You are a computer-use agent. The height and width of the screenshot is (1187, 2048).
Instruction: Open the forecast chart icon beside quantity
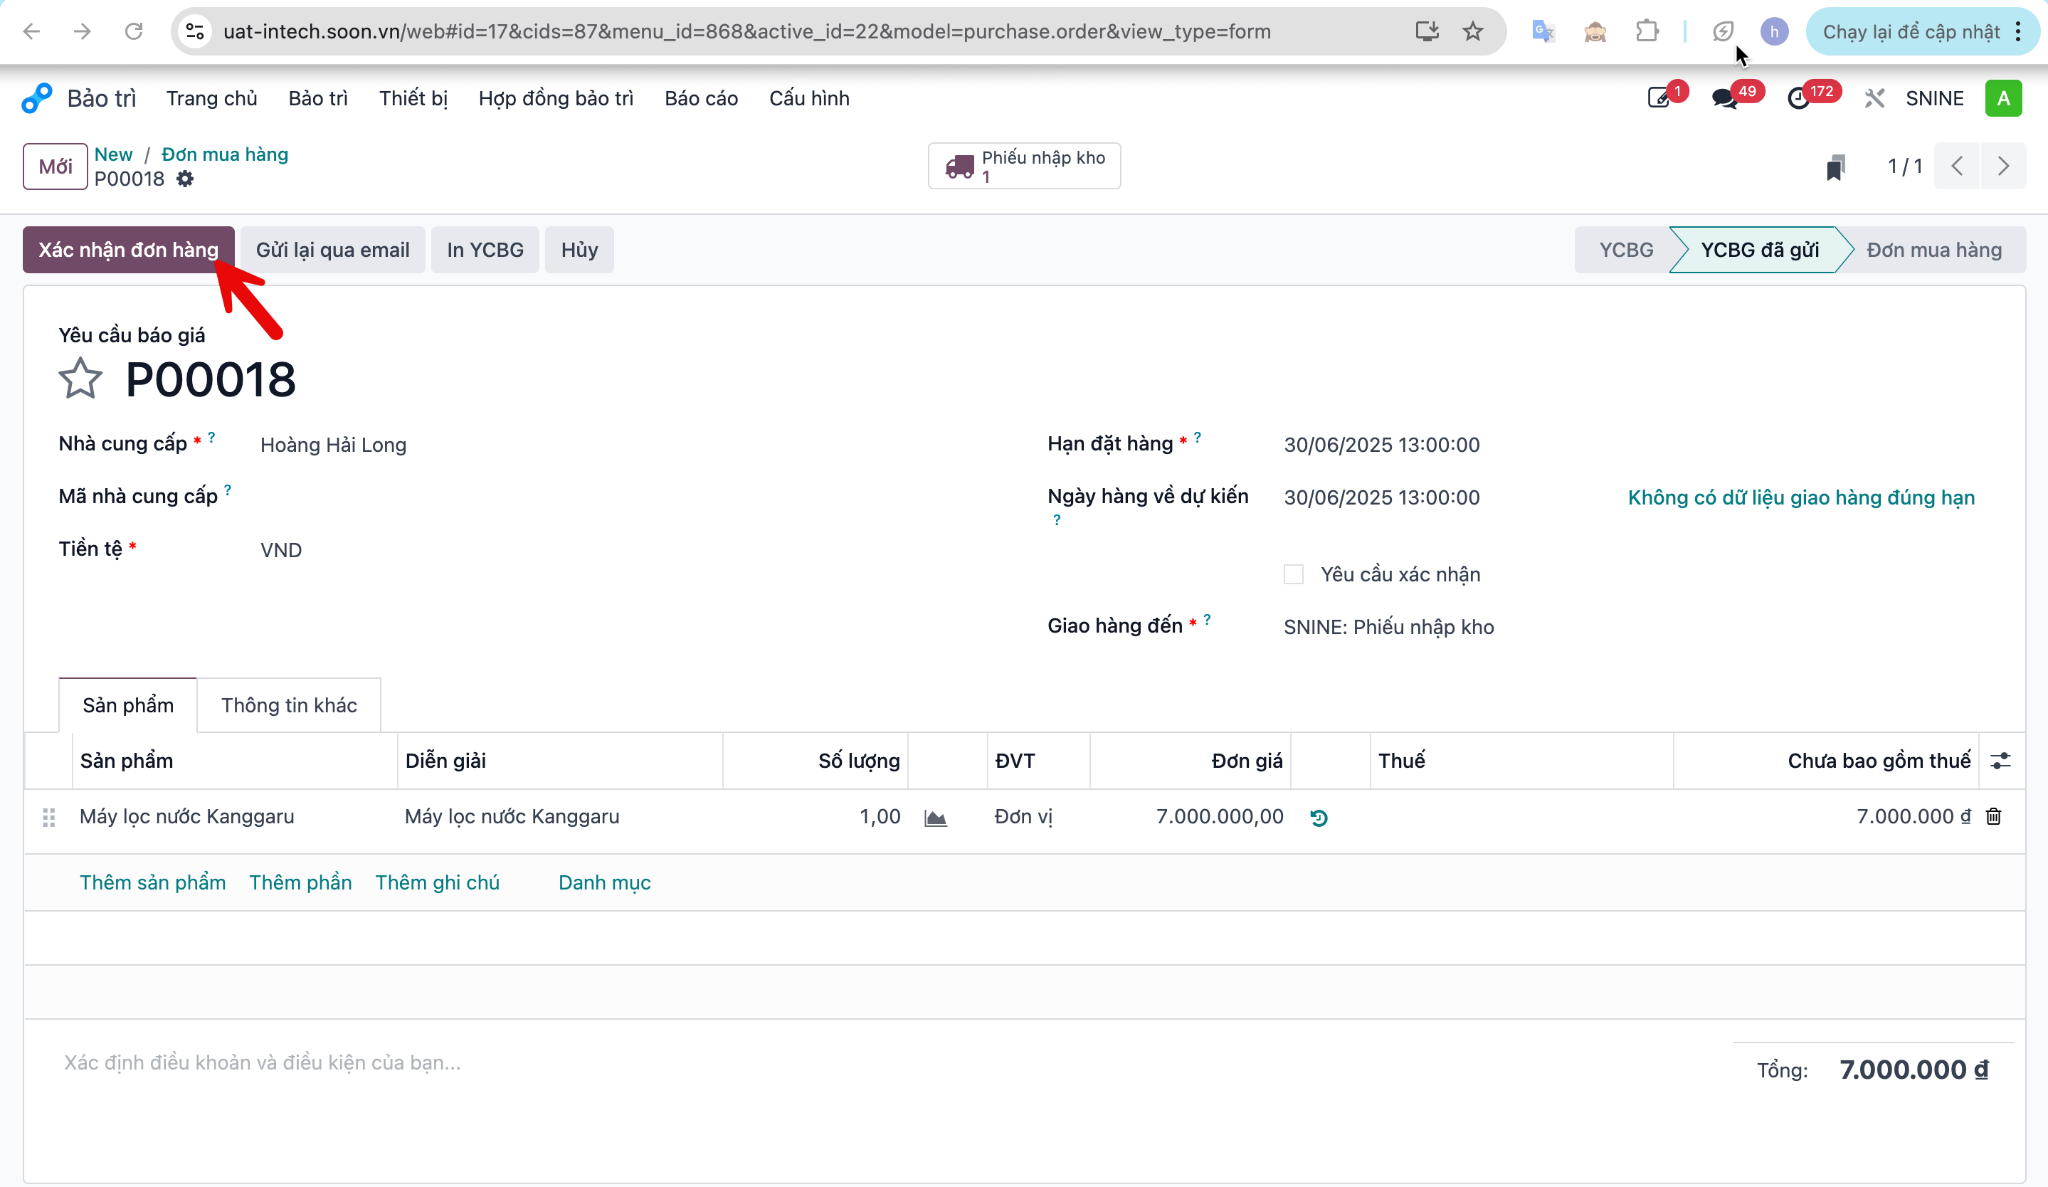(936, 818)
